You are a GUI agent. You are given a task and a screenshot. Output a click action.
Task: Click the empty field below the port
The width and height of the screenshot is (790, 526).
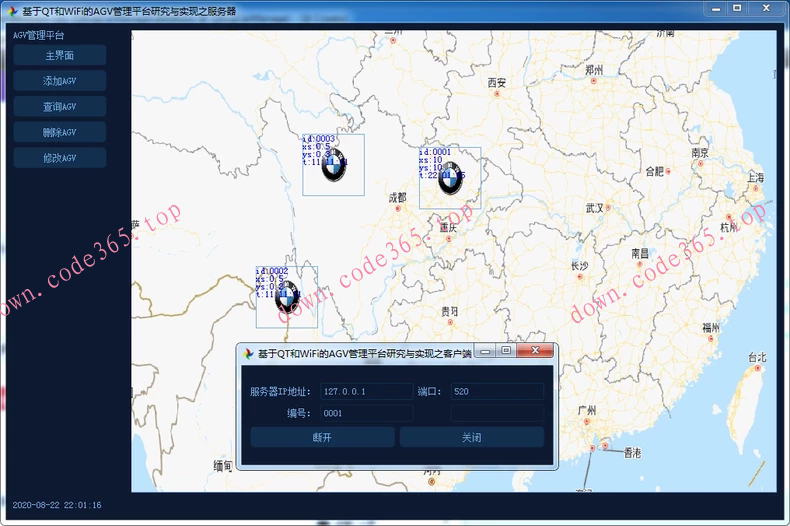(497, 413)
